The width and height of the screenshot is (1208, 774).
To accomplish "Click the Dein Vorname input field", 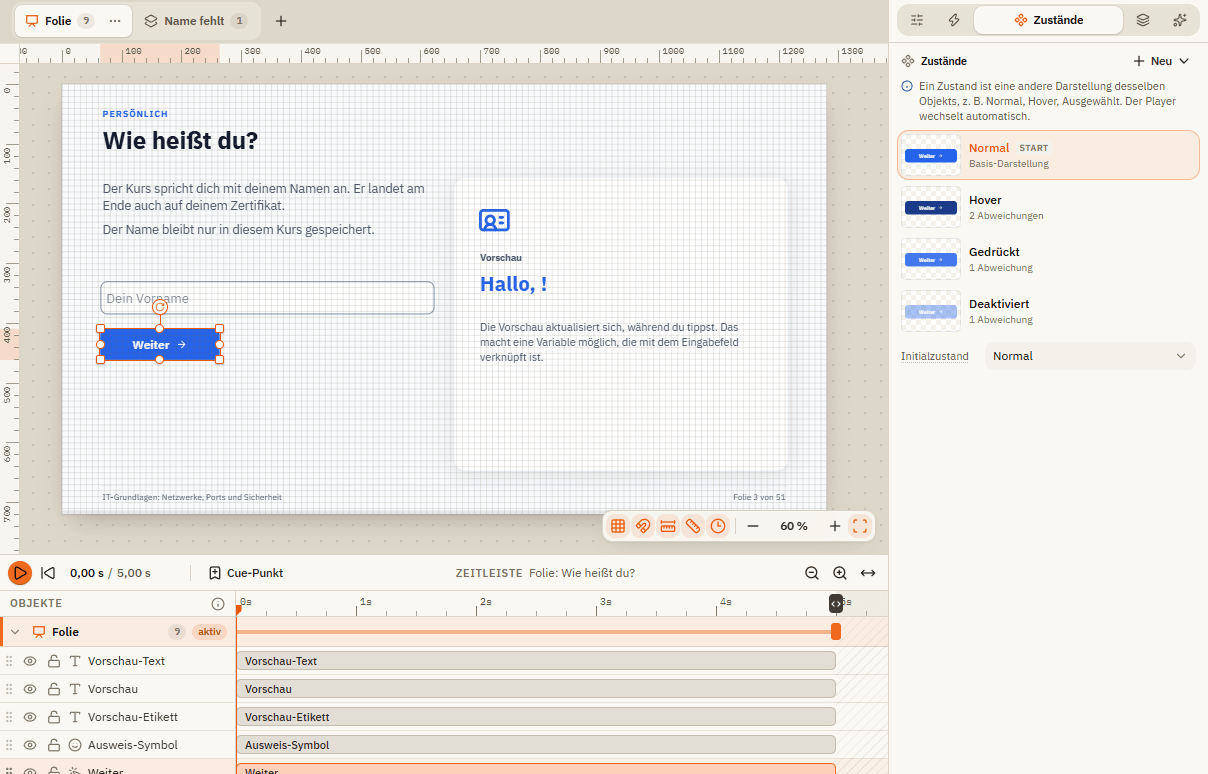I will coord(267,298).
